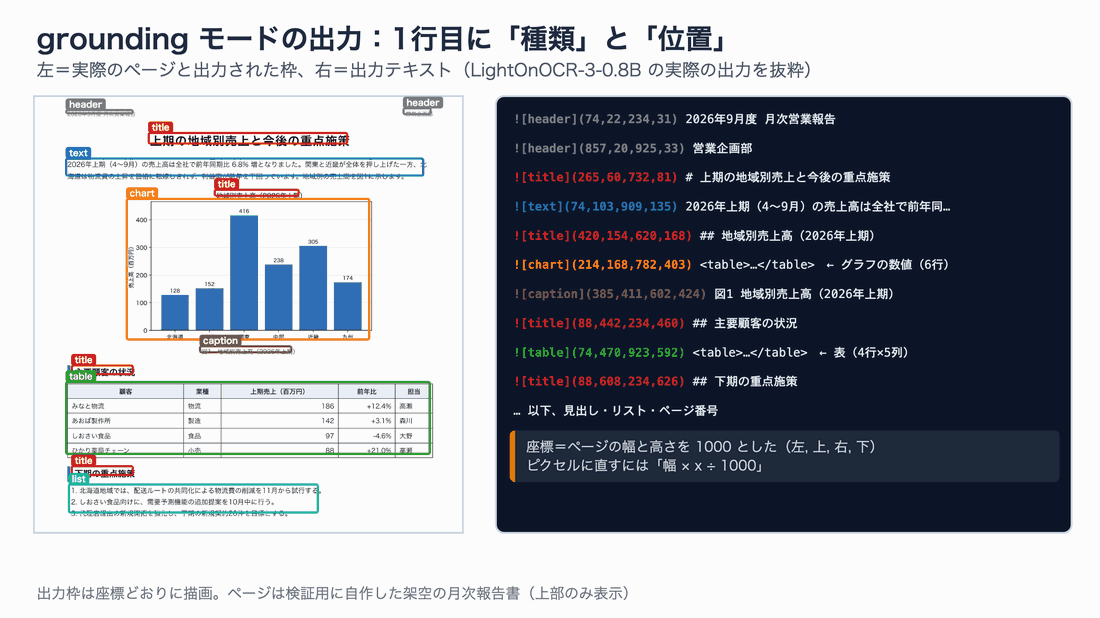Click the chart bar labeled 238

point(279,297)
